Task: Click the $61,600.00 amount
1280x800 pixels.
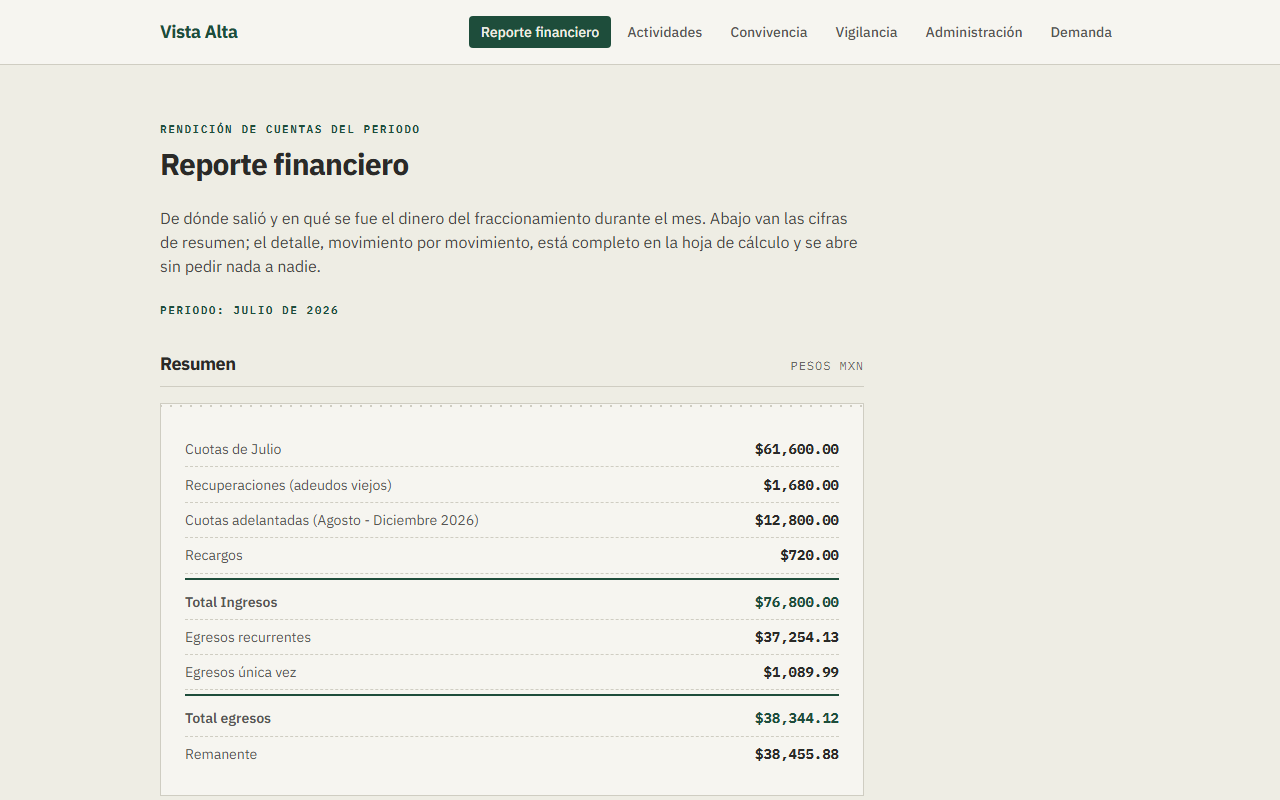Action: tap(797, 449)
